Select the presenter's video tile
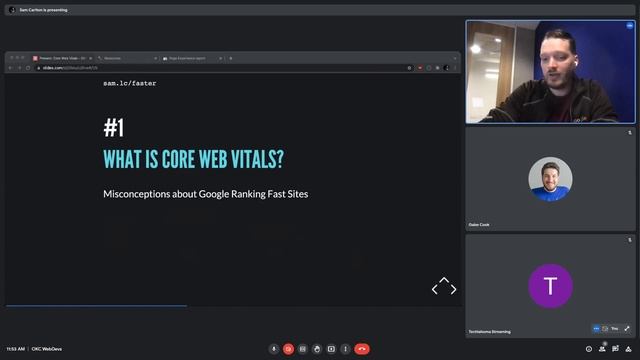Screen dimensions: 640x360 click(551, 72)
